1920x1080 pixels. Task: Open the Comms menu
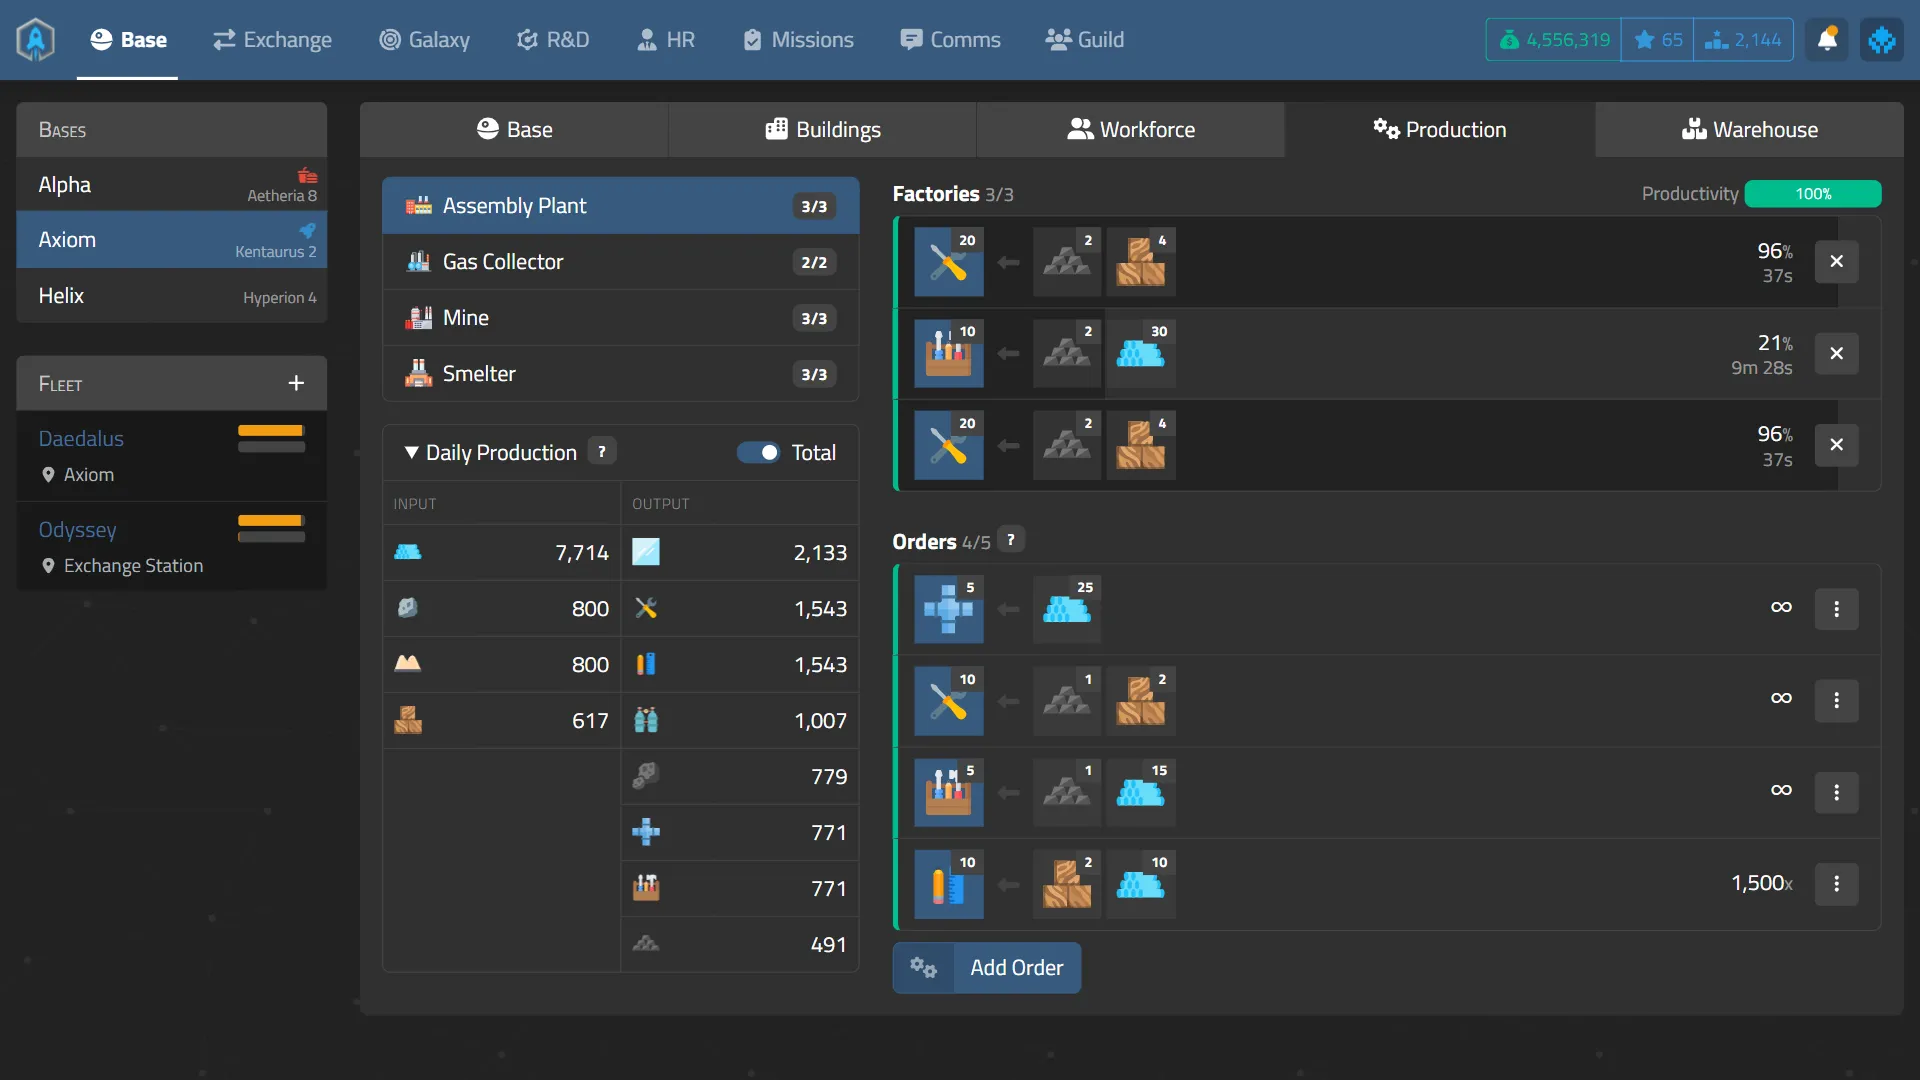point(950,40)
